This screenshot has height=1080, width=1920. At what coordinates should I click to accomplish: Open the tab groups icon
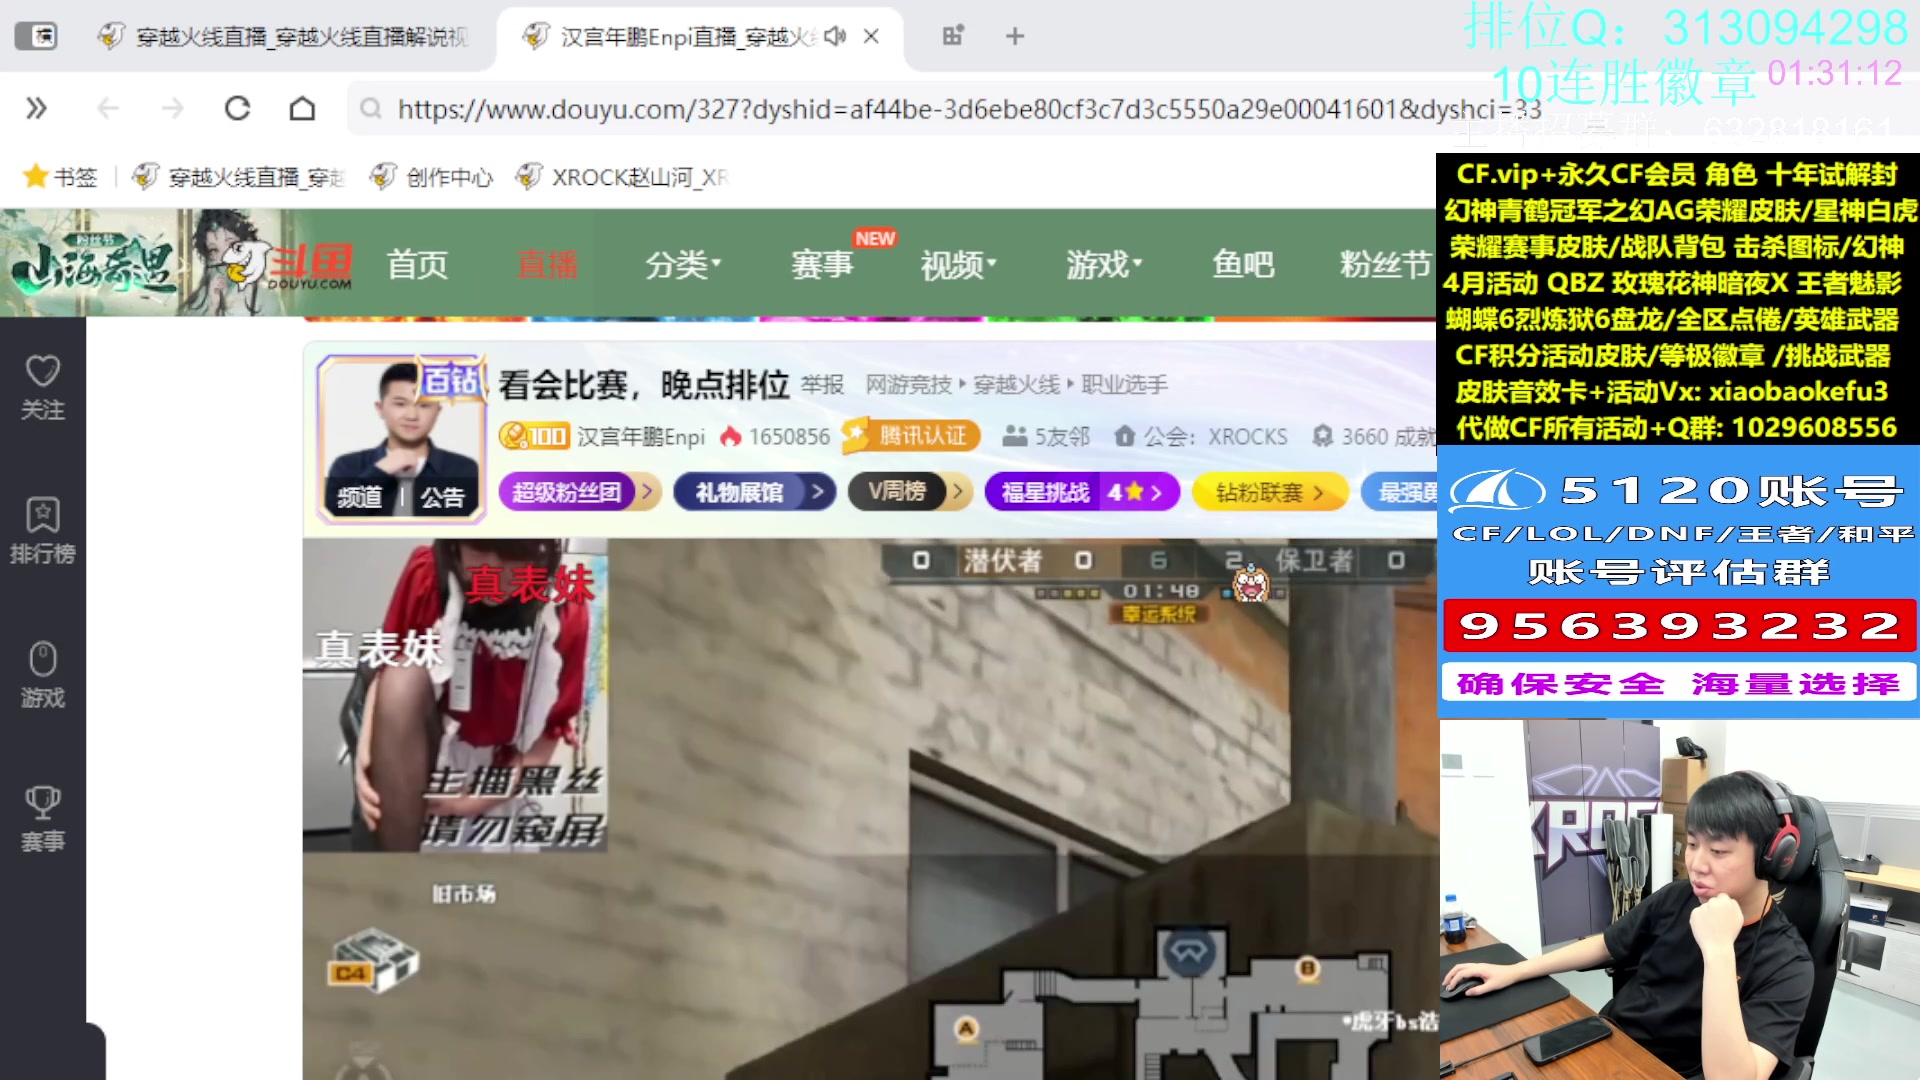coord(952,36)
